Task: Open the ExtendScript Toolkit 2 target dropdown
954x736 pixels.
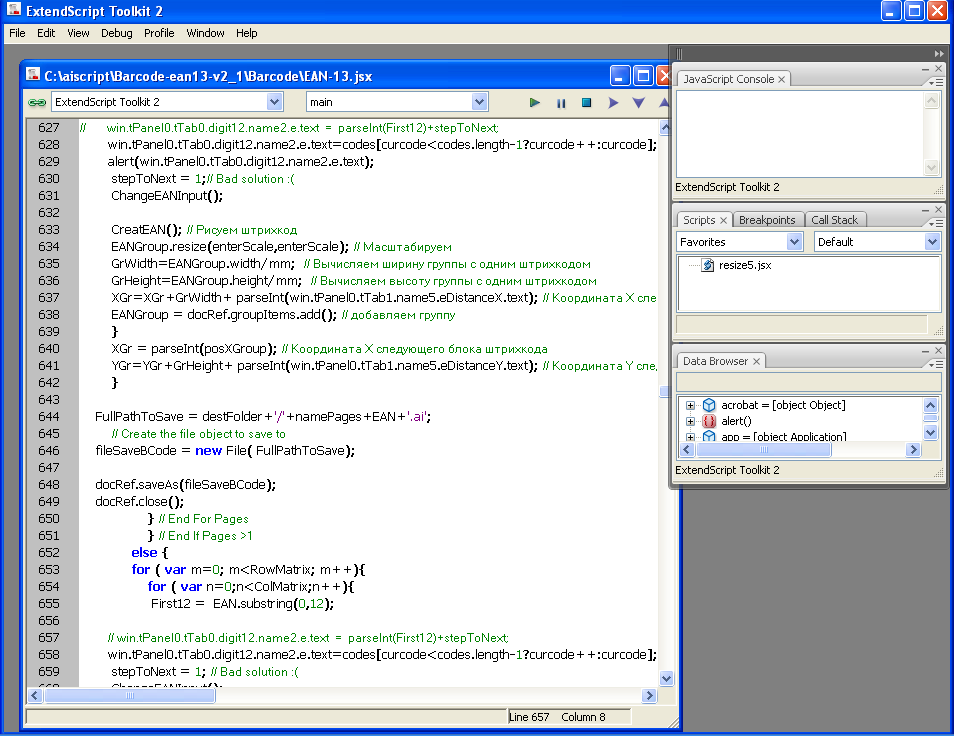Action: pos(274,102)
